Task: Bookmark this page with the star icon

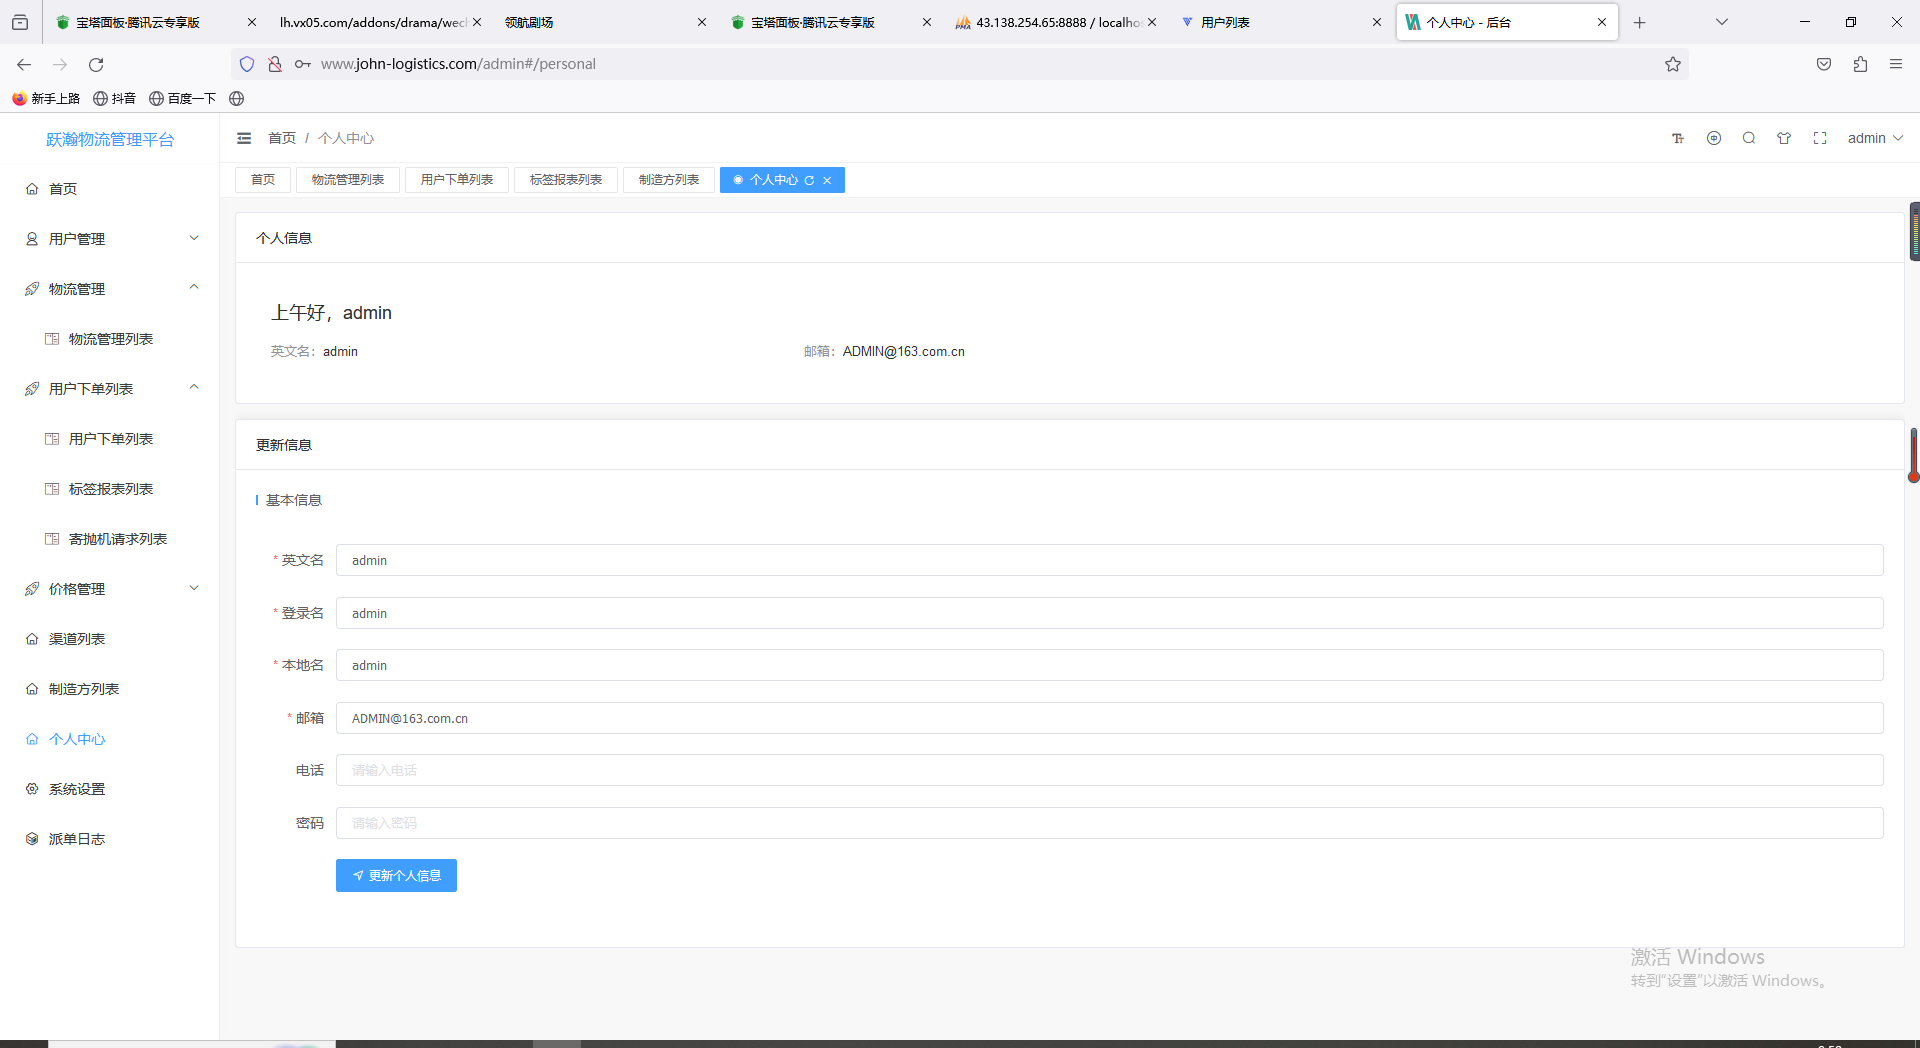Action: coord(1673,64)
